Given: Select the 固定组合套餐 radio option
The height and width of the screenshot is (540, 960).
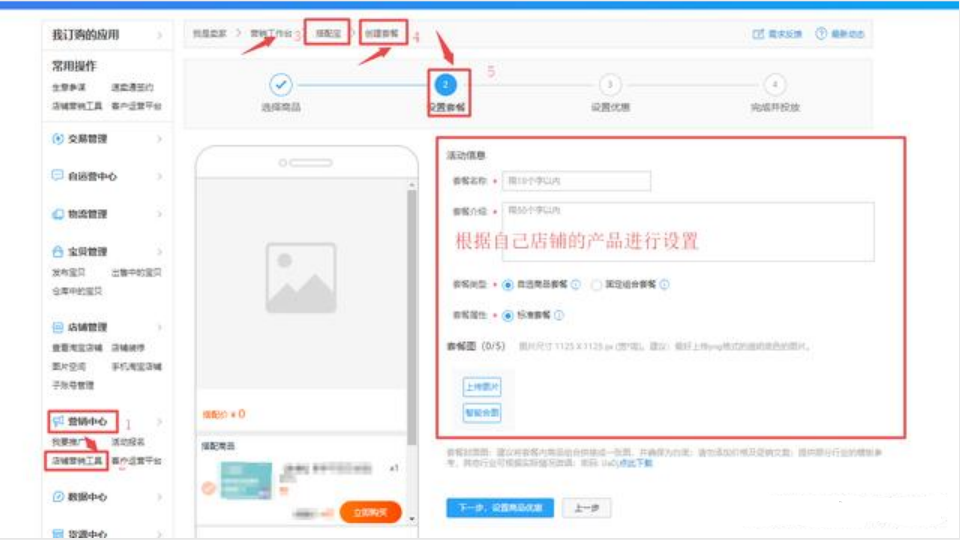Looking at the screenshot, I should coord(597,284).
